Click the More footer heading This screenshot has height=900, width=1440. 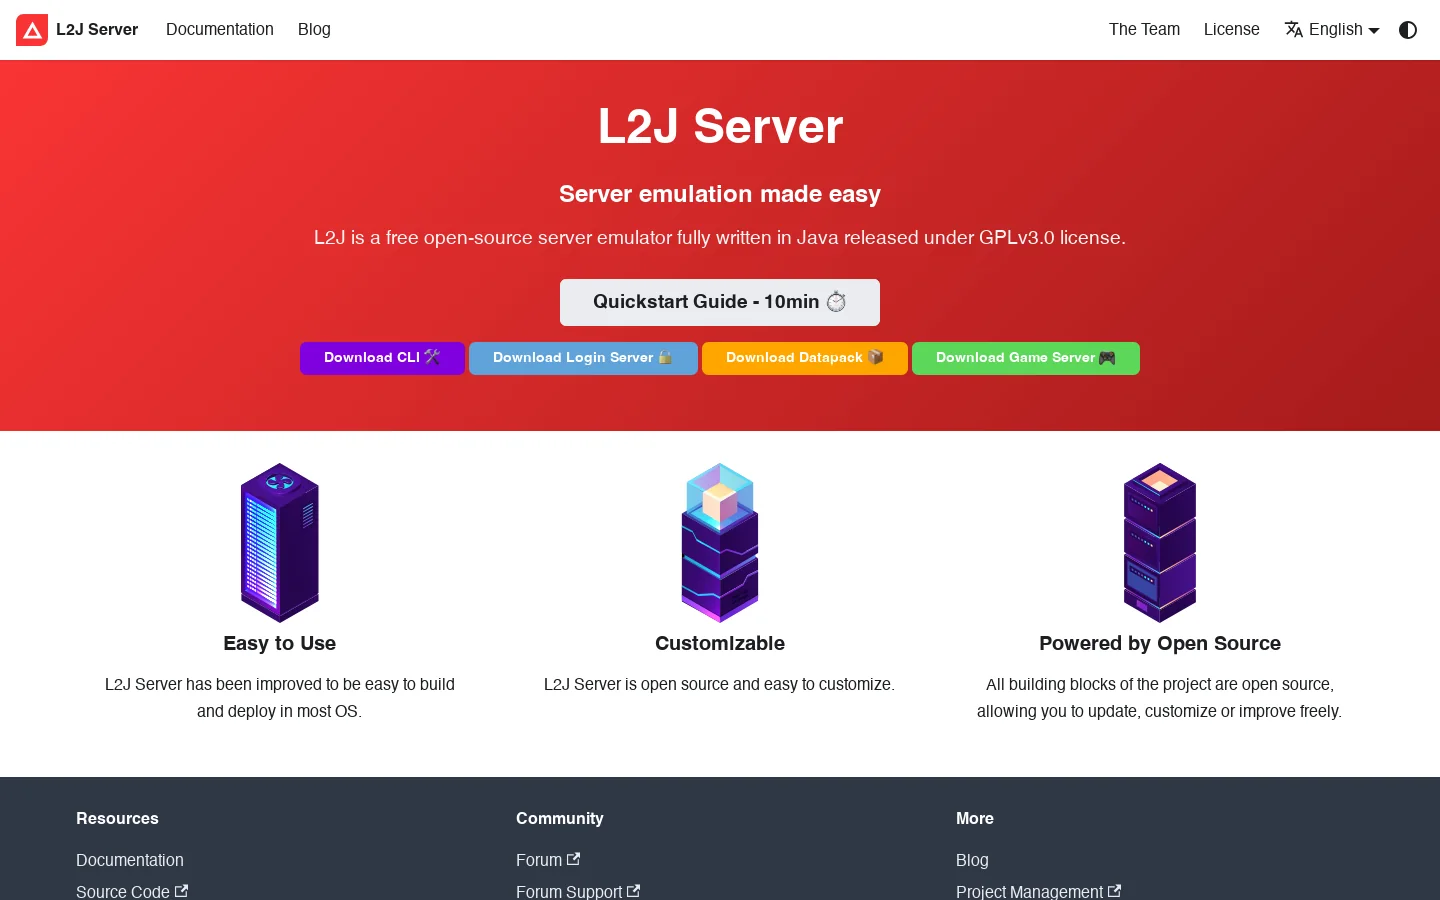tap(975, 818)
